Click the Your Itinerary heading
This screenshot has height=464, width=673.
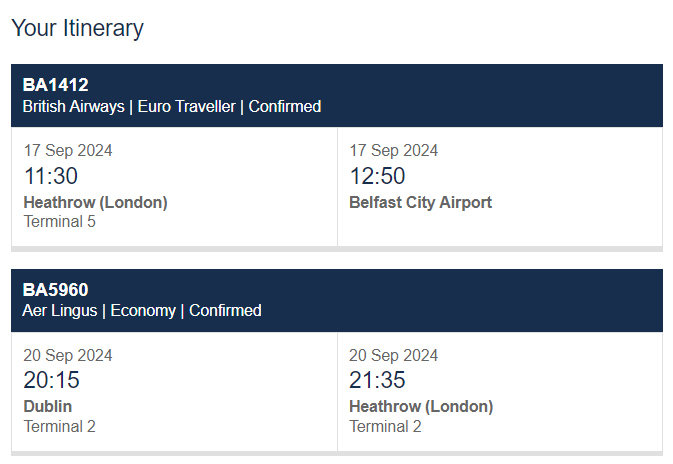coord(77,28)
